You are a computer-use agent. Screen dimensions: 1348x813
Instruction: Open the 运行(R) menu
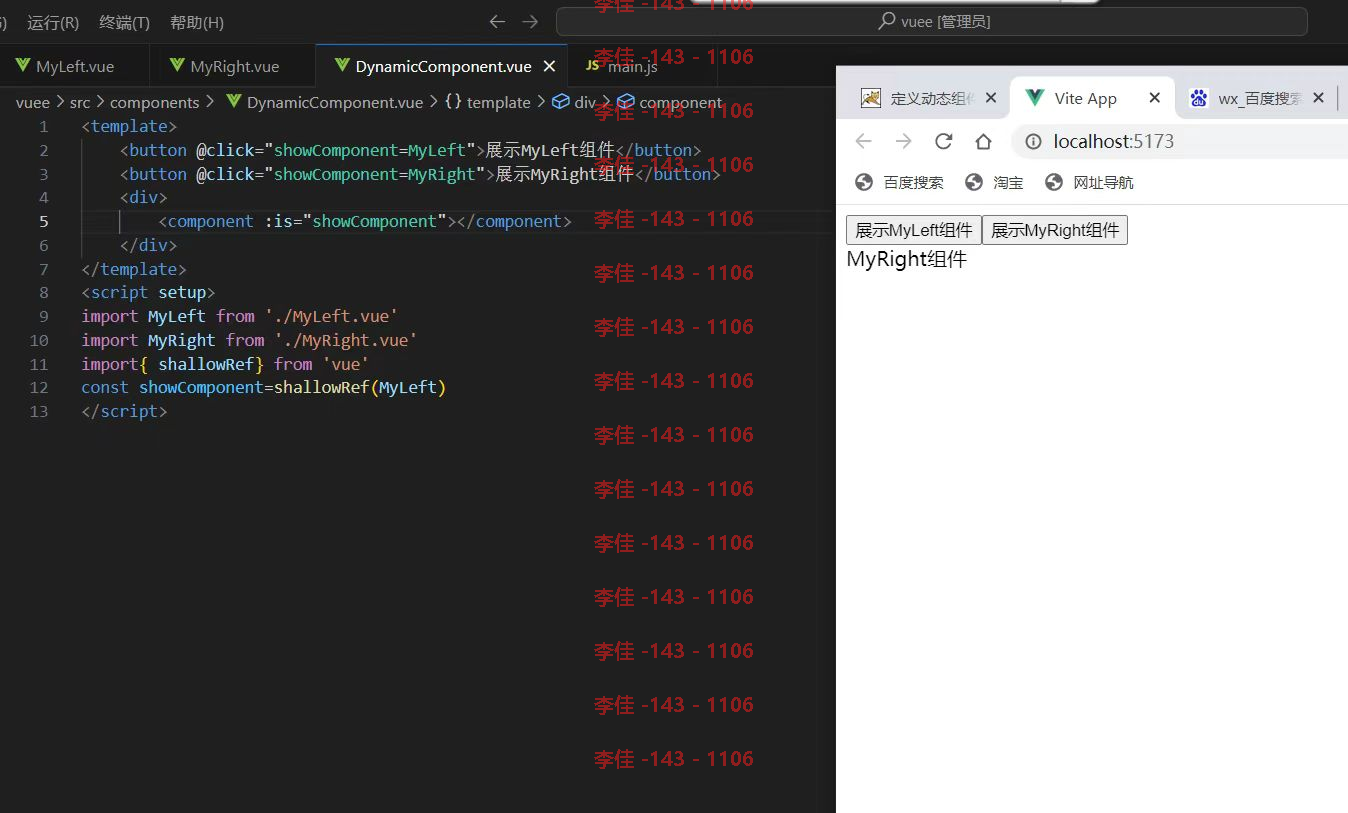pos(53,22)
